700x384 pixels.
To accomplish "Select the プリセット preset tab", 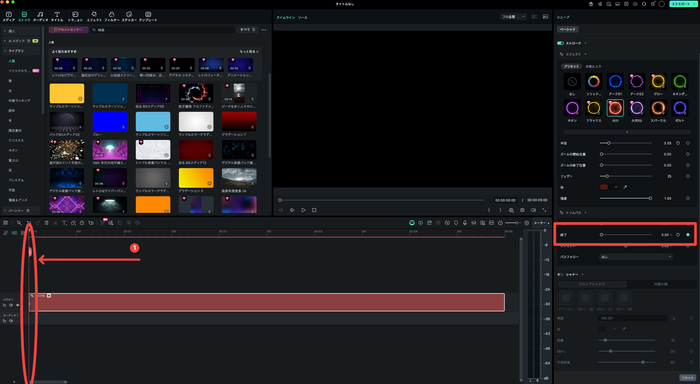I will 571,66.
